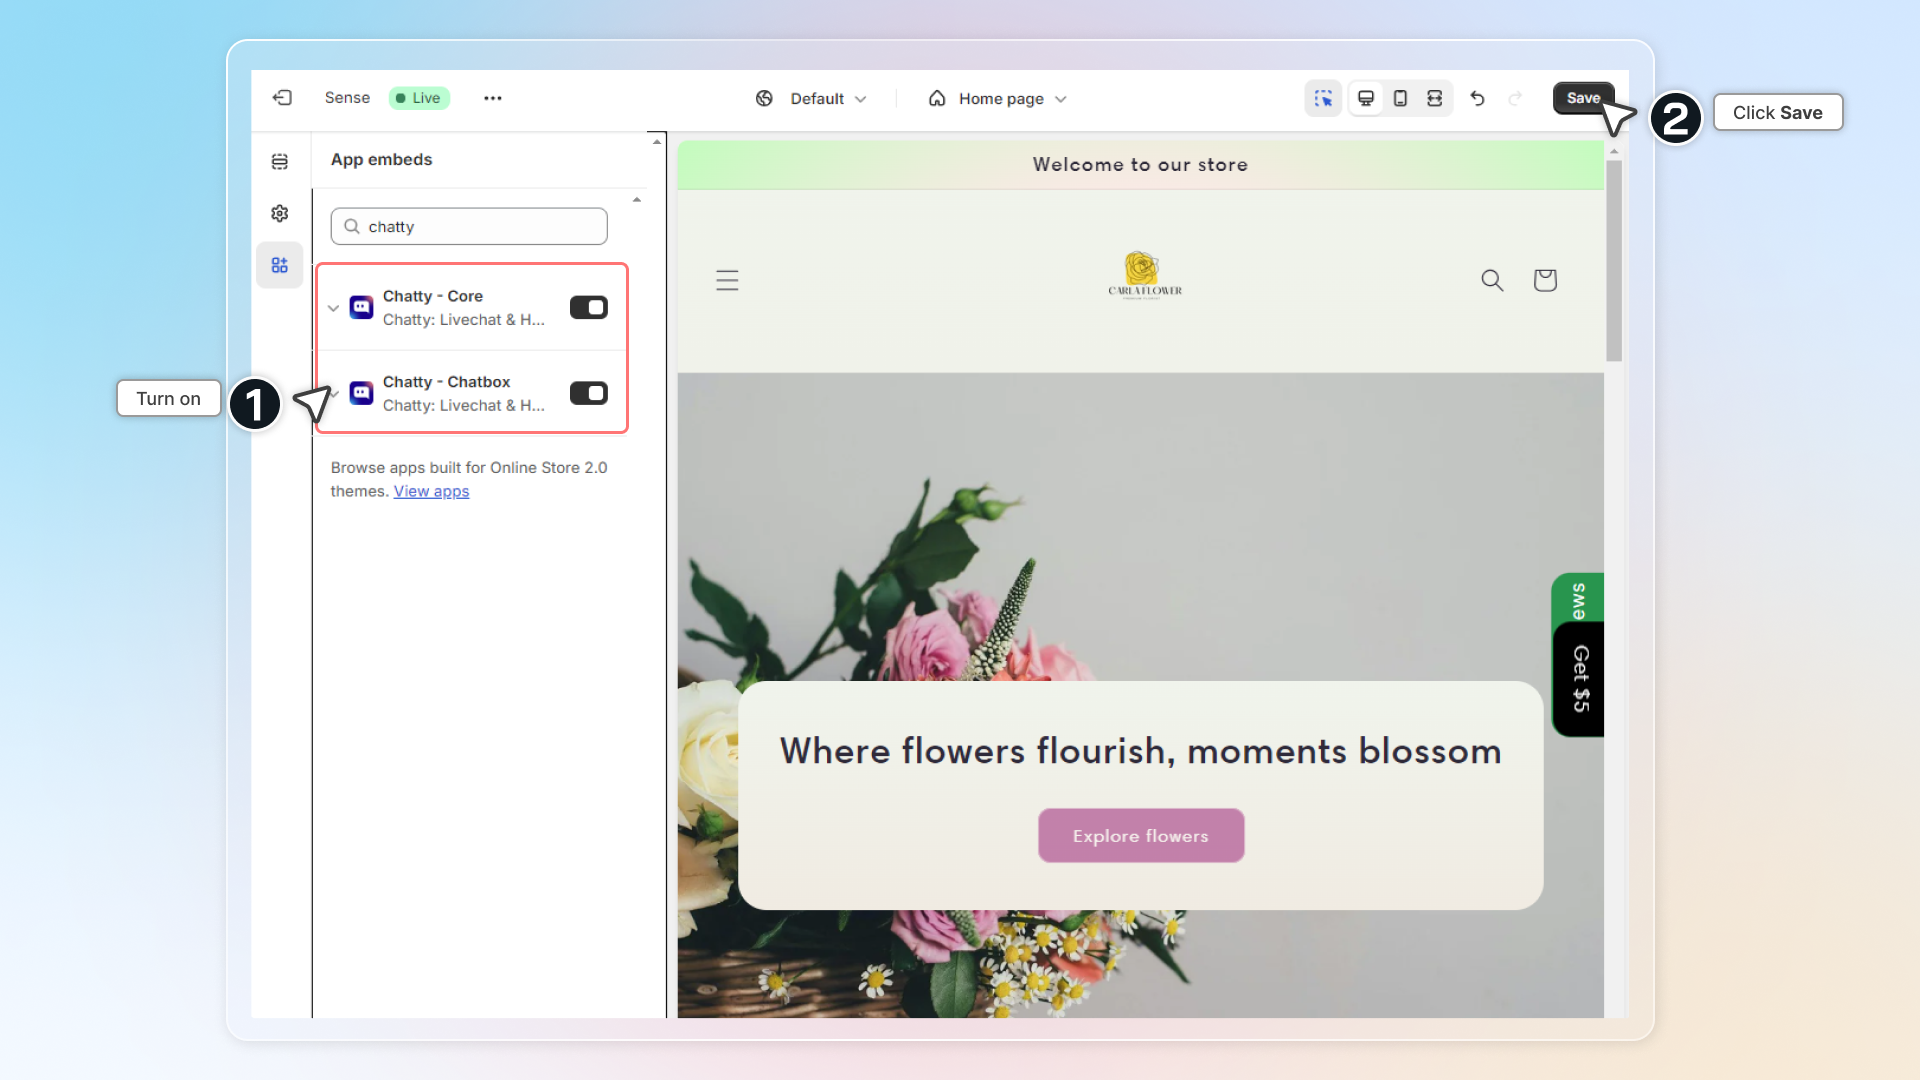Toggle the inspector selection tool icon
This screenshot has width=1920, height=1080.
coord(1323,98)
